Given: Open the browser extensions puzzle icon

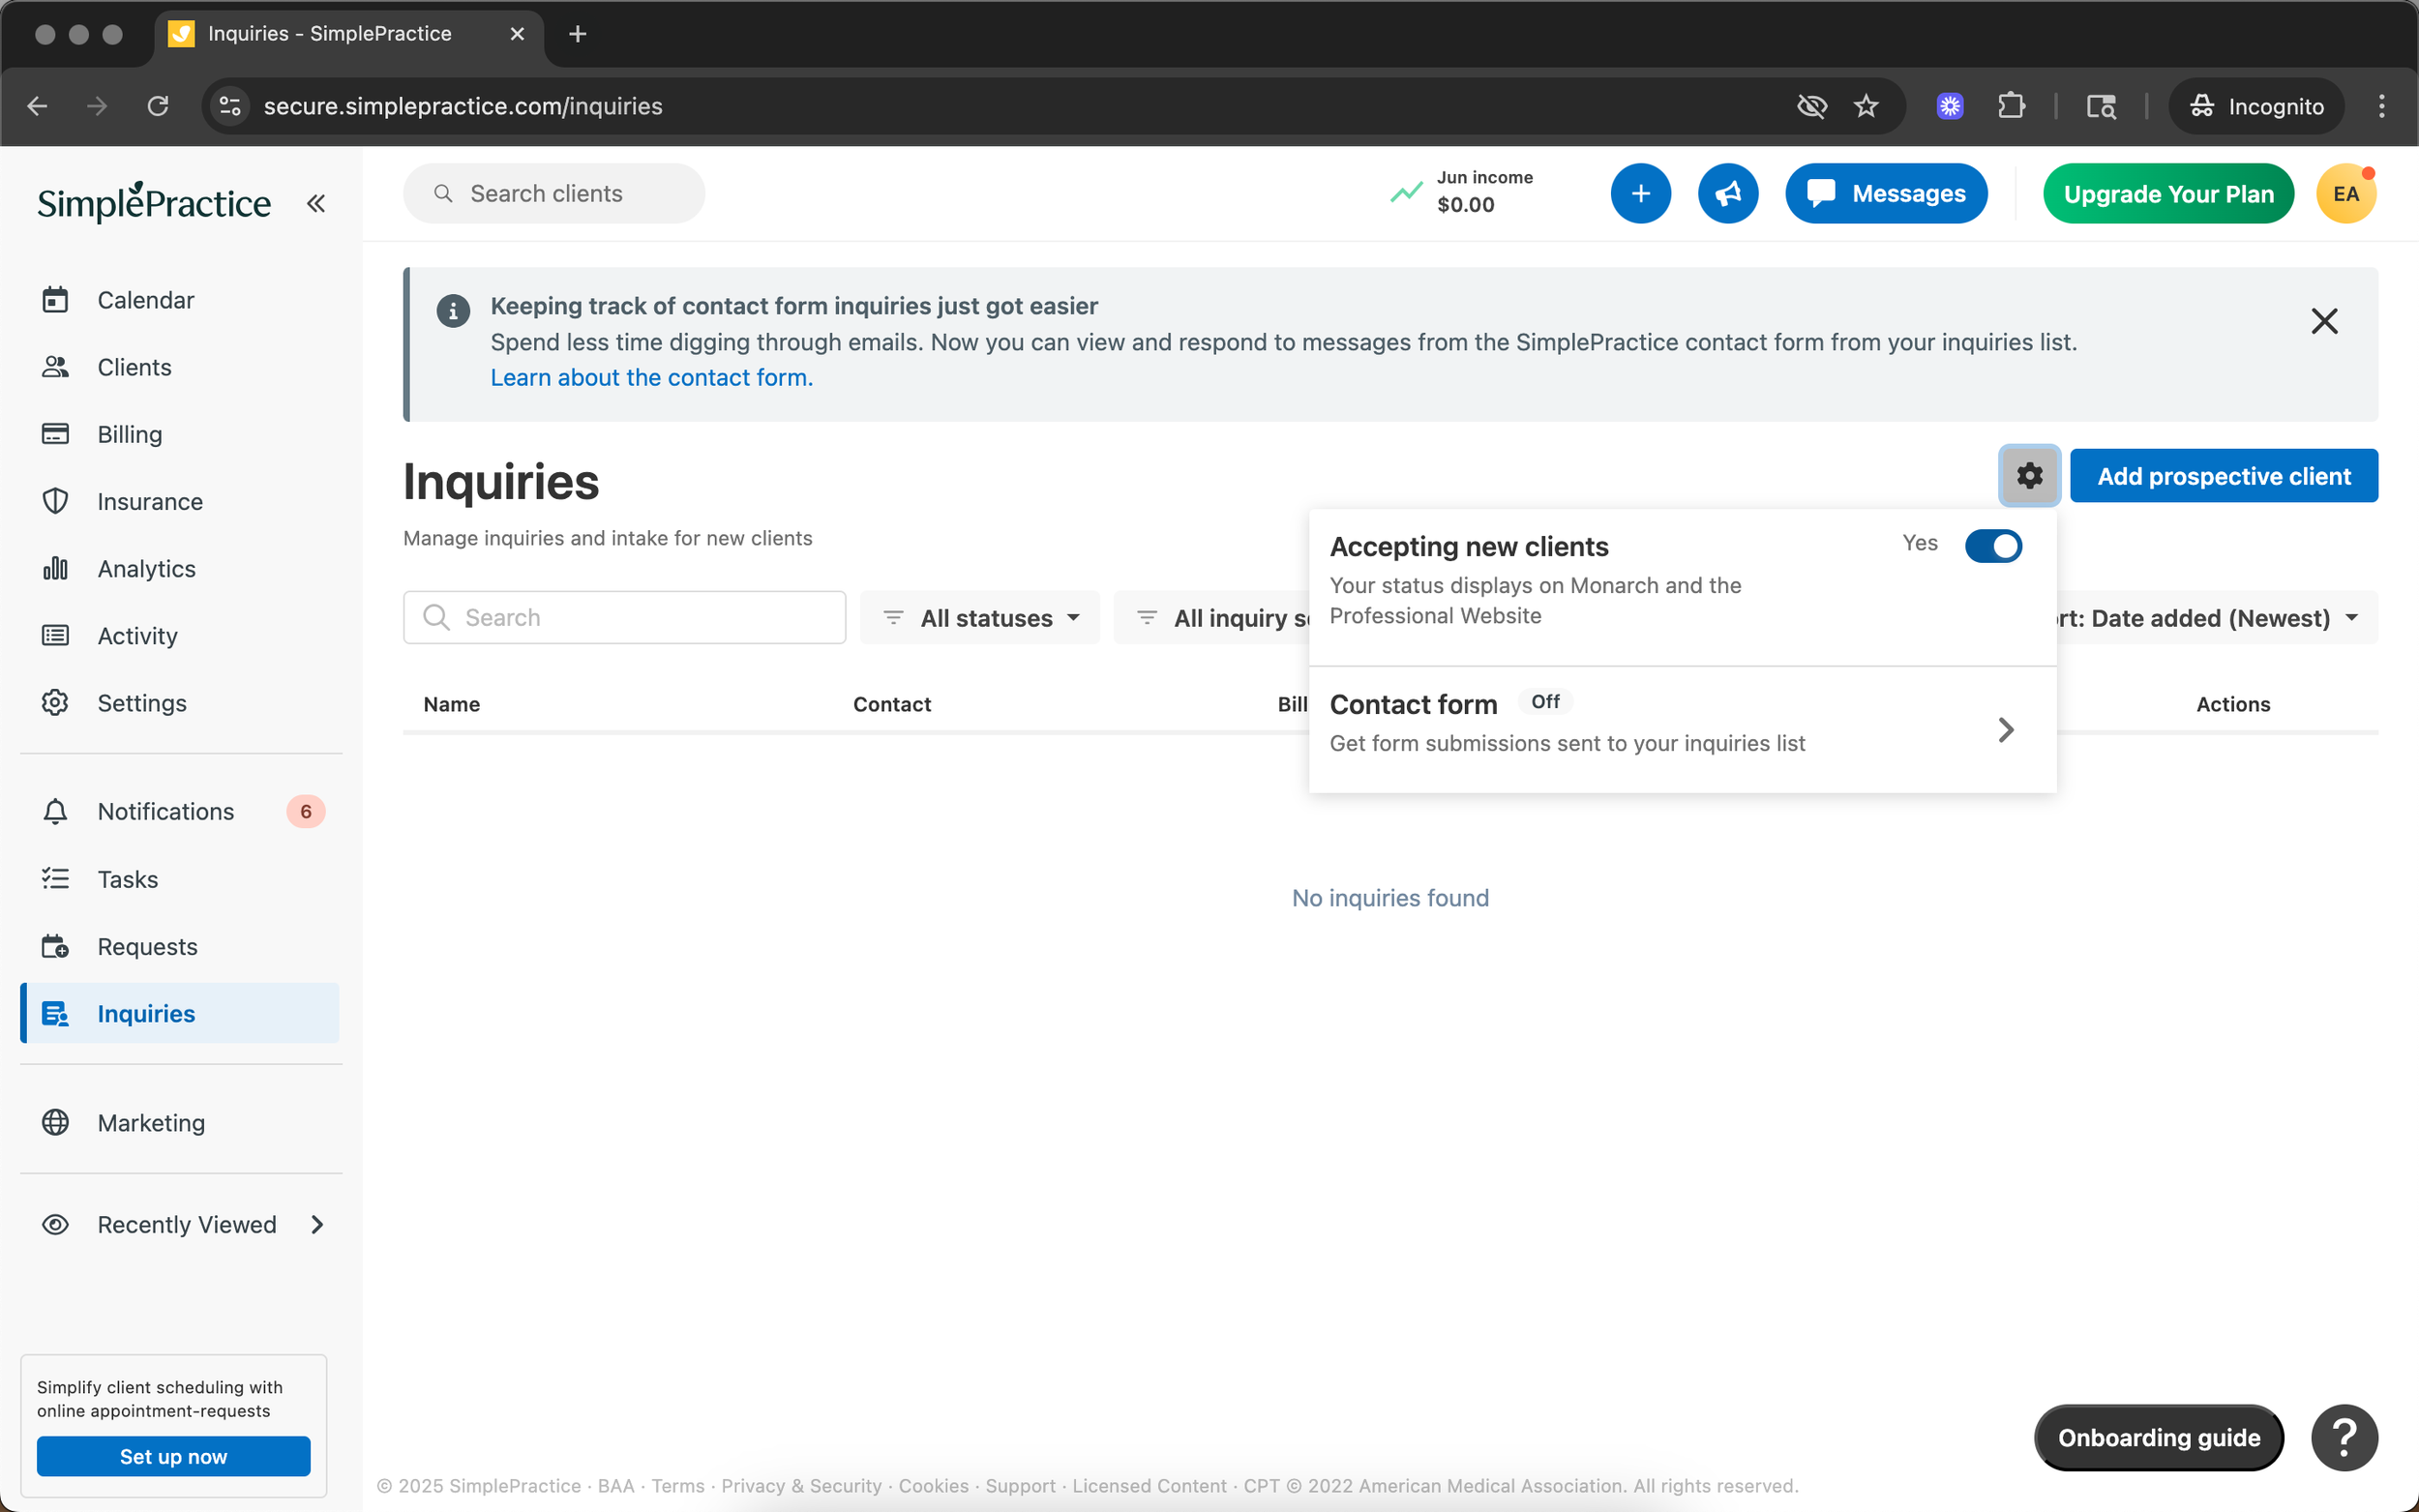Looking at the screenshot, I should [x=2011, y=106].
